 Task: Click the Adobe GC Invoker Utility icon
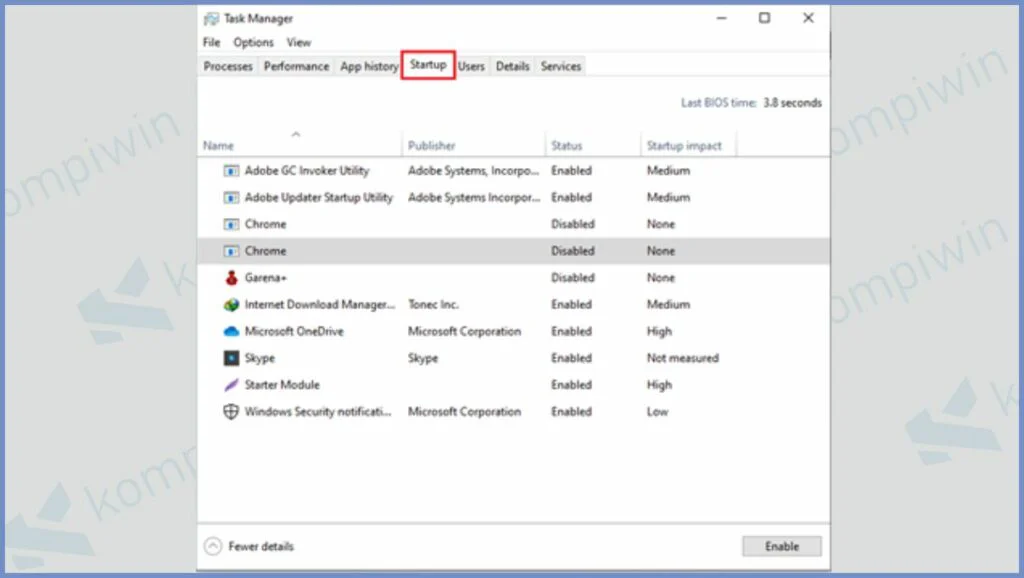click(231, 171)
